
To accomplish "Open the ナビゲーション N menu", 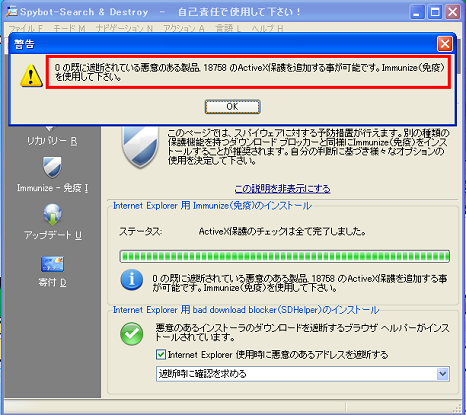I will [x=124, y=29].
